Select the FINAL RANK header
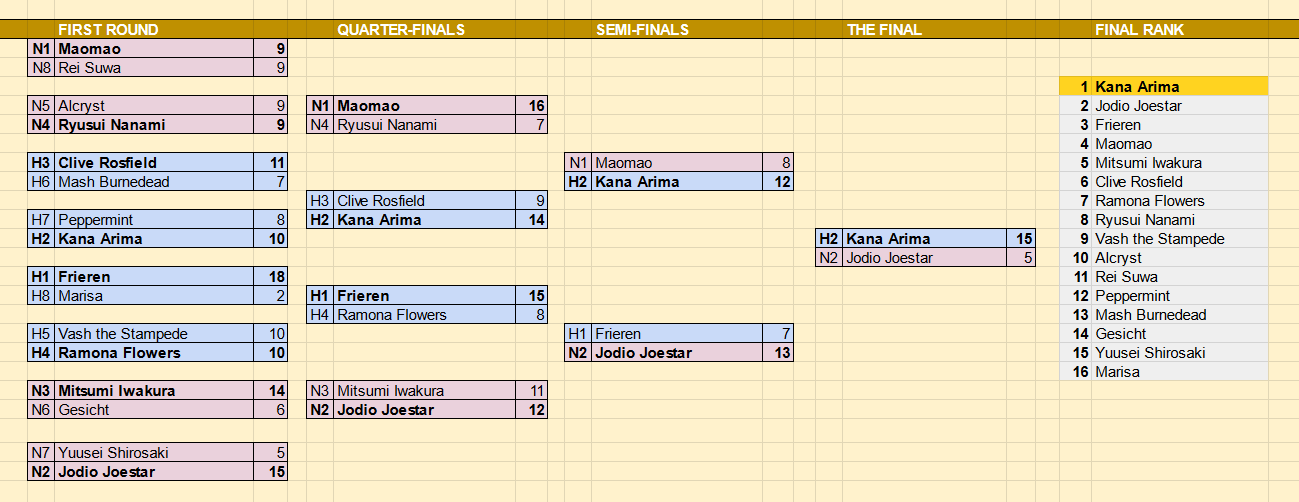1299x502 pixels. pos(1139,30)
